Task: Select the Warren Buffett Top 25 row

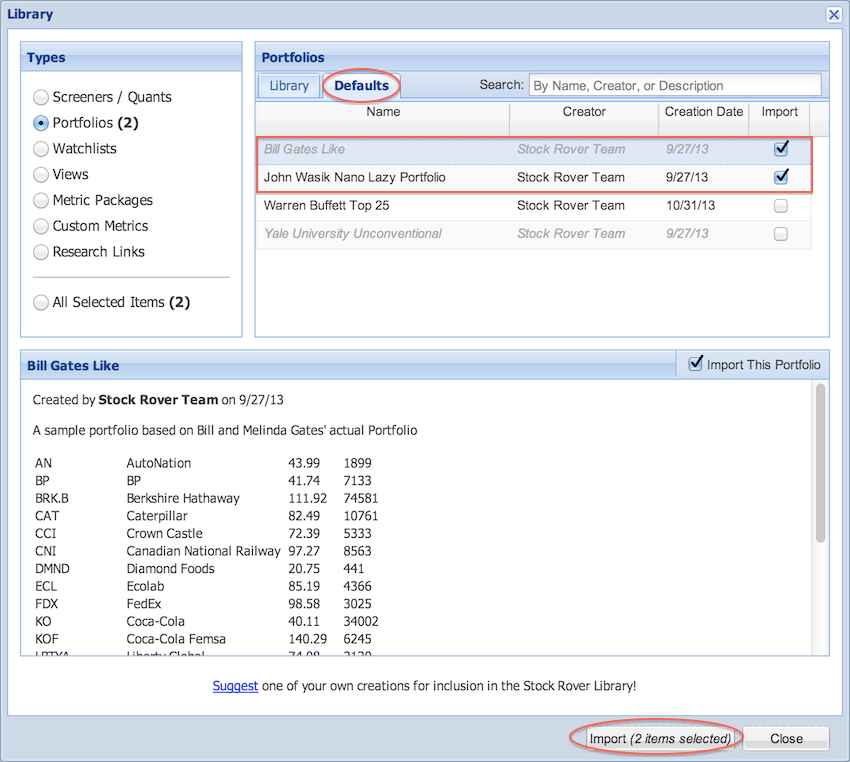Action: coord(534,206)
